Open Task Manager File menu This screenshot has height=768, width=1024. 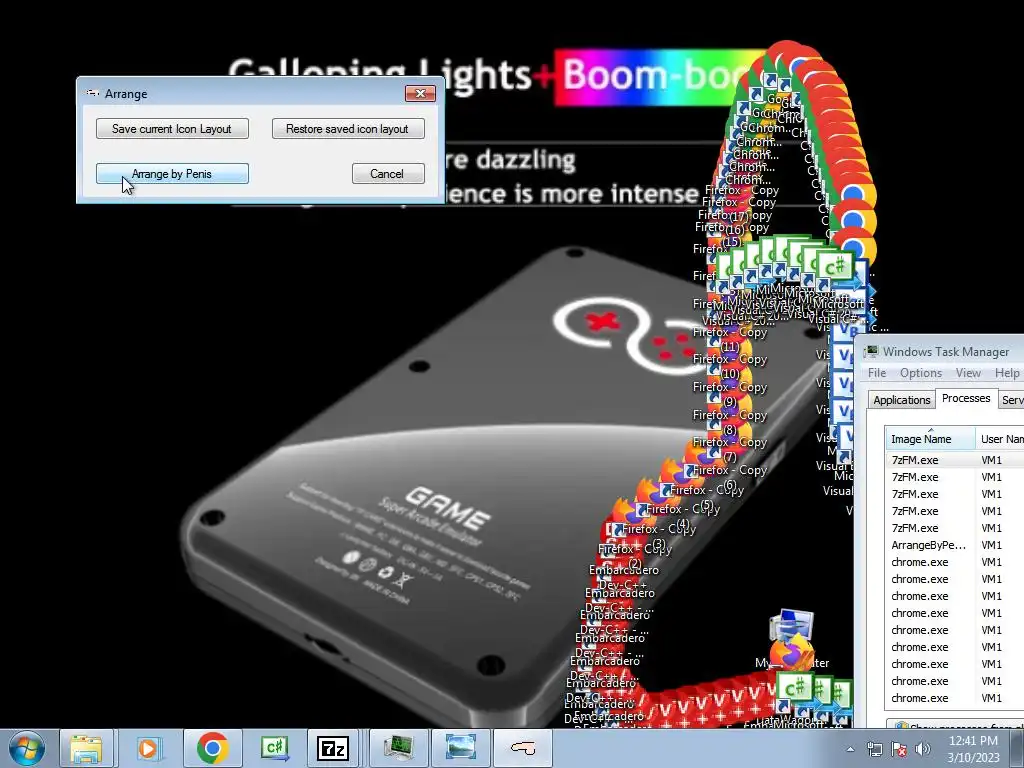(x=876, y=373)
